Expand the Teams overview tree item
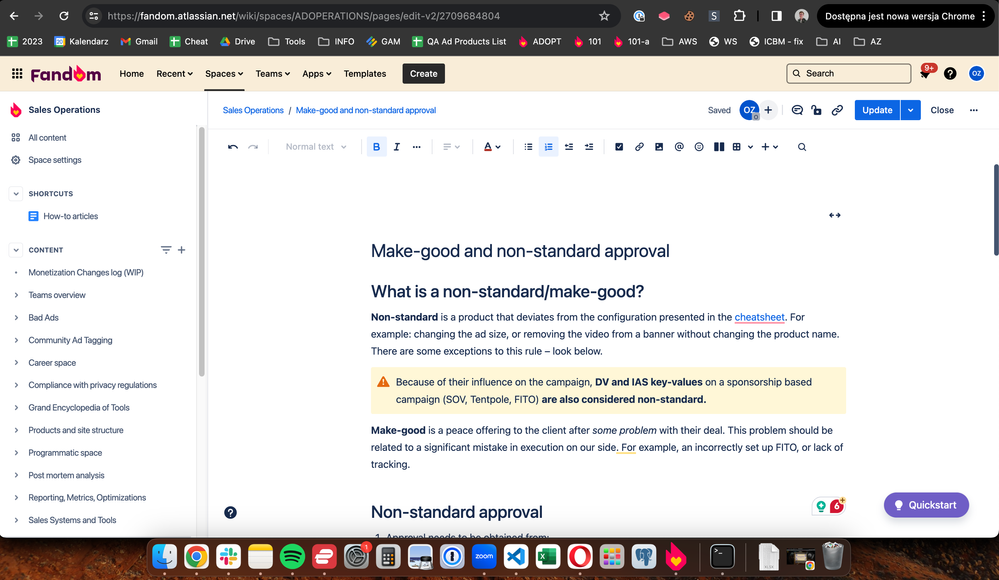 click(16, 295)
